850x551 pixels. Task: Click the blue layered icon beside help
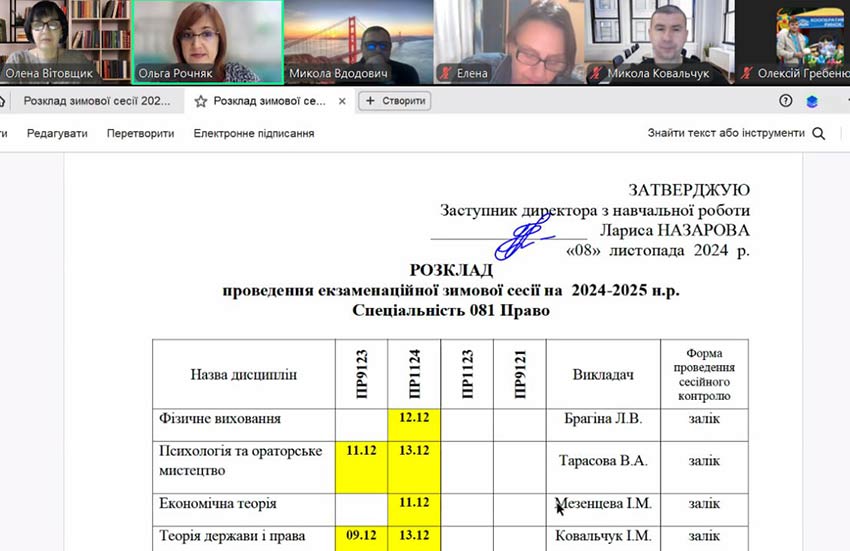[812, 101]
